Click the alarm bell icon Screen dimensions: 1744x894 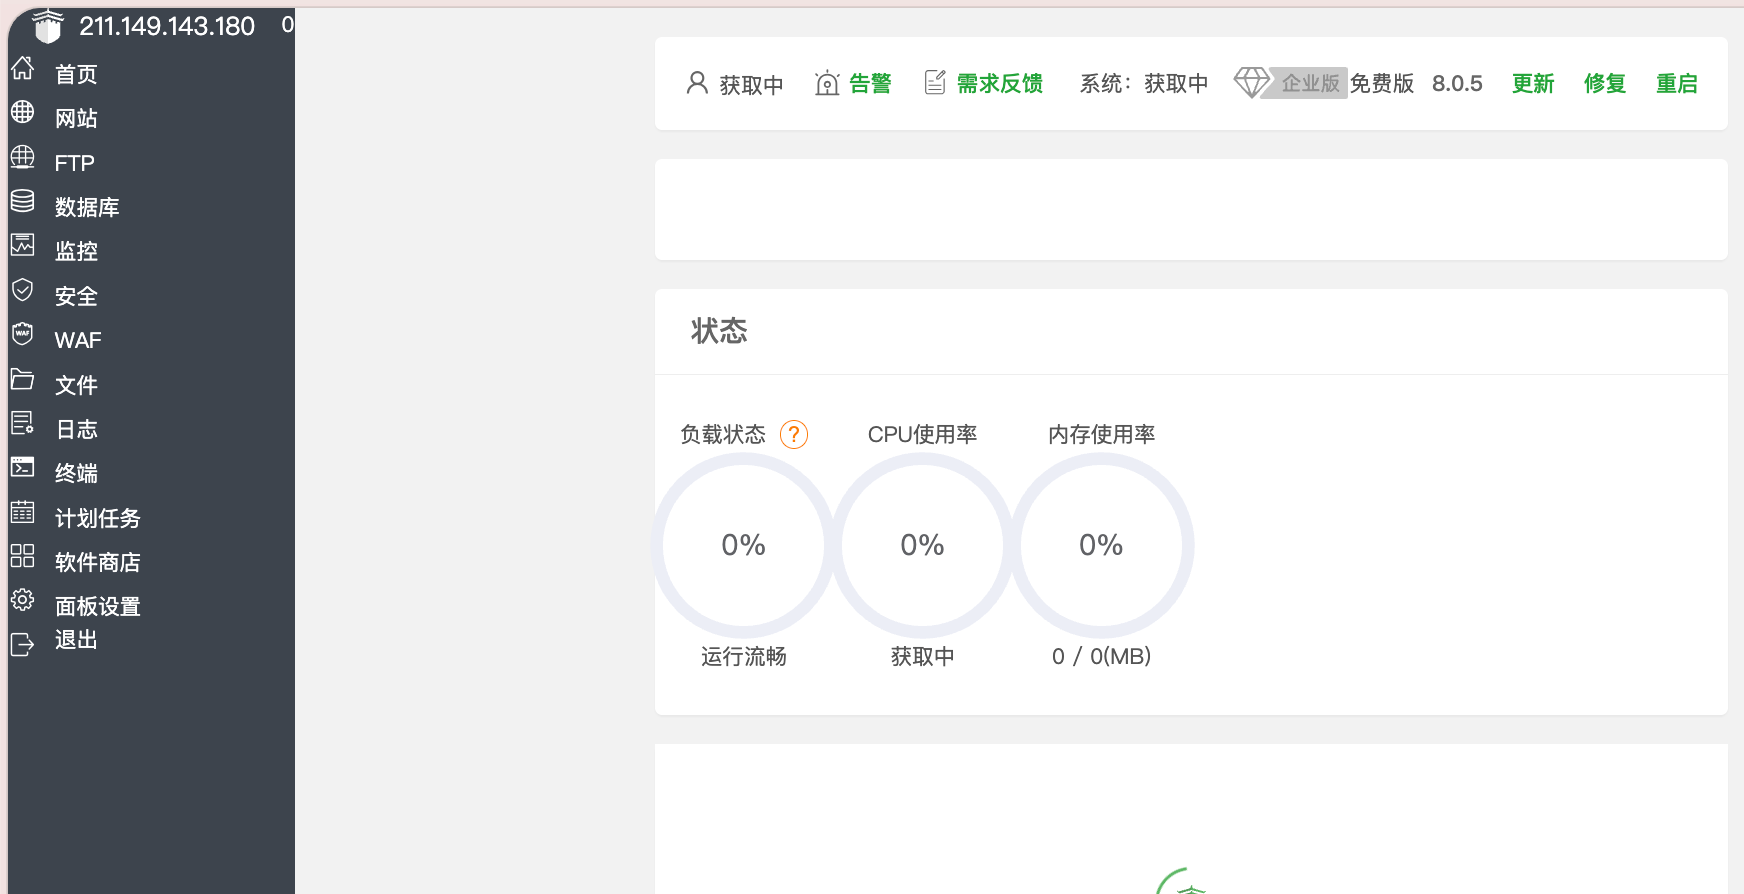(x=827, y=83)
